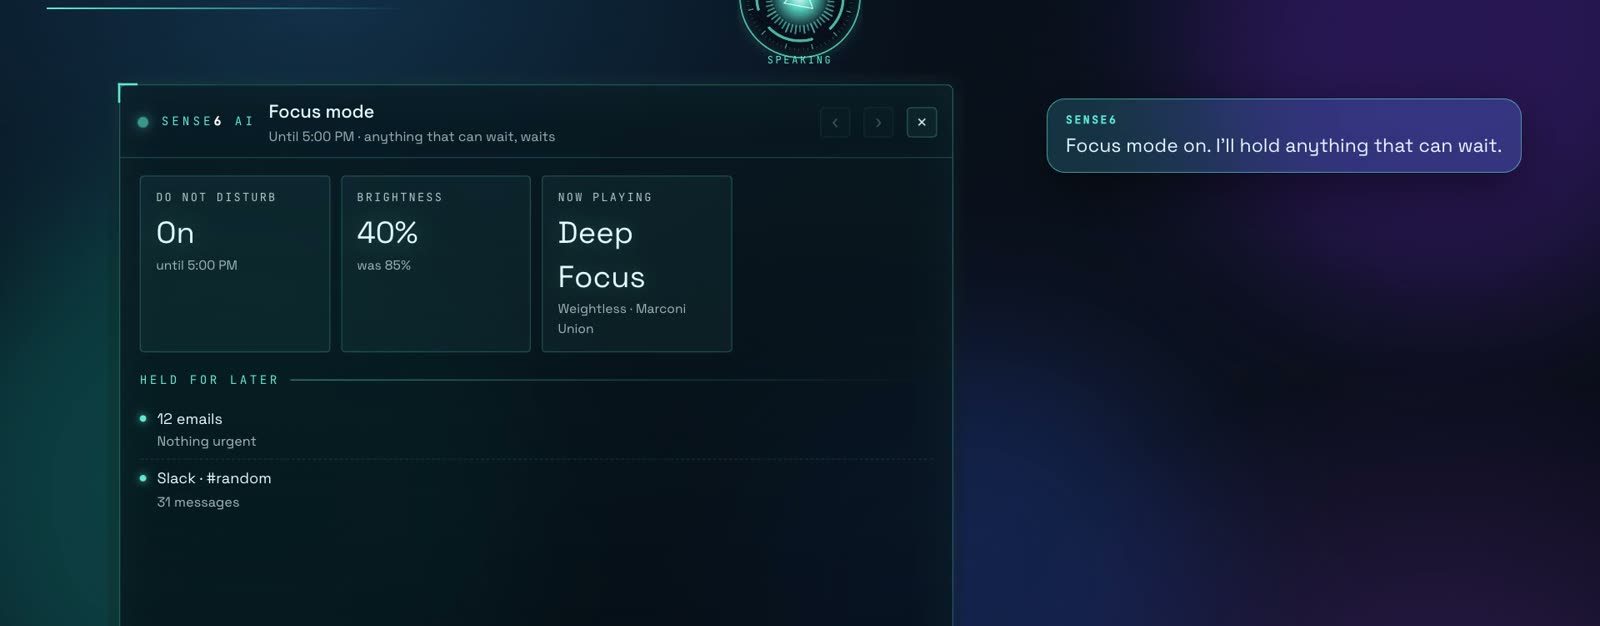
Task: Click the HELD FOR LATER heading
Action: point(209,380)
